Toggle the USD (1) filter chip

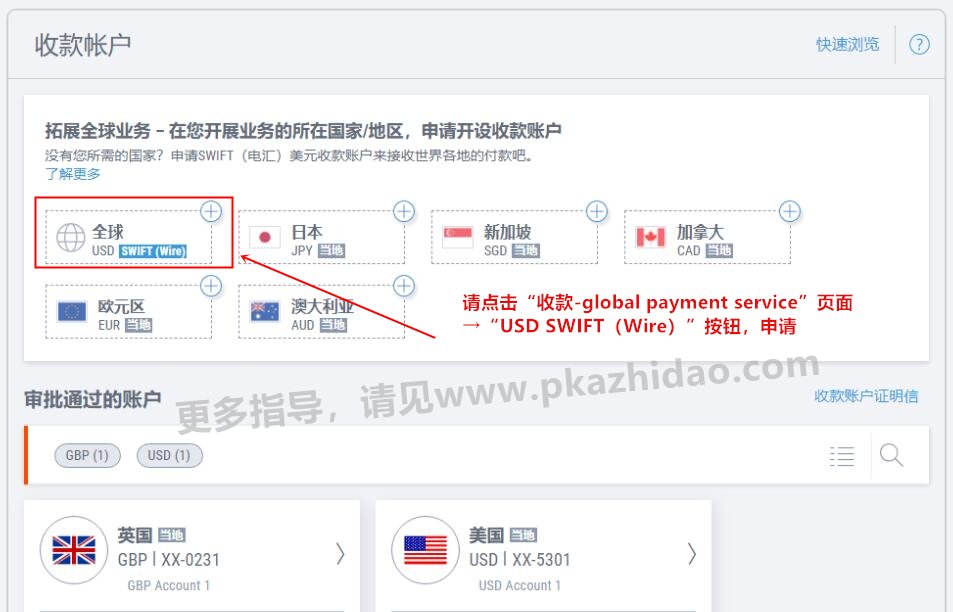click(x=170, y=455)
